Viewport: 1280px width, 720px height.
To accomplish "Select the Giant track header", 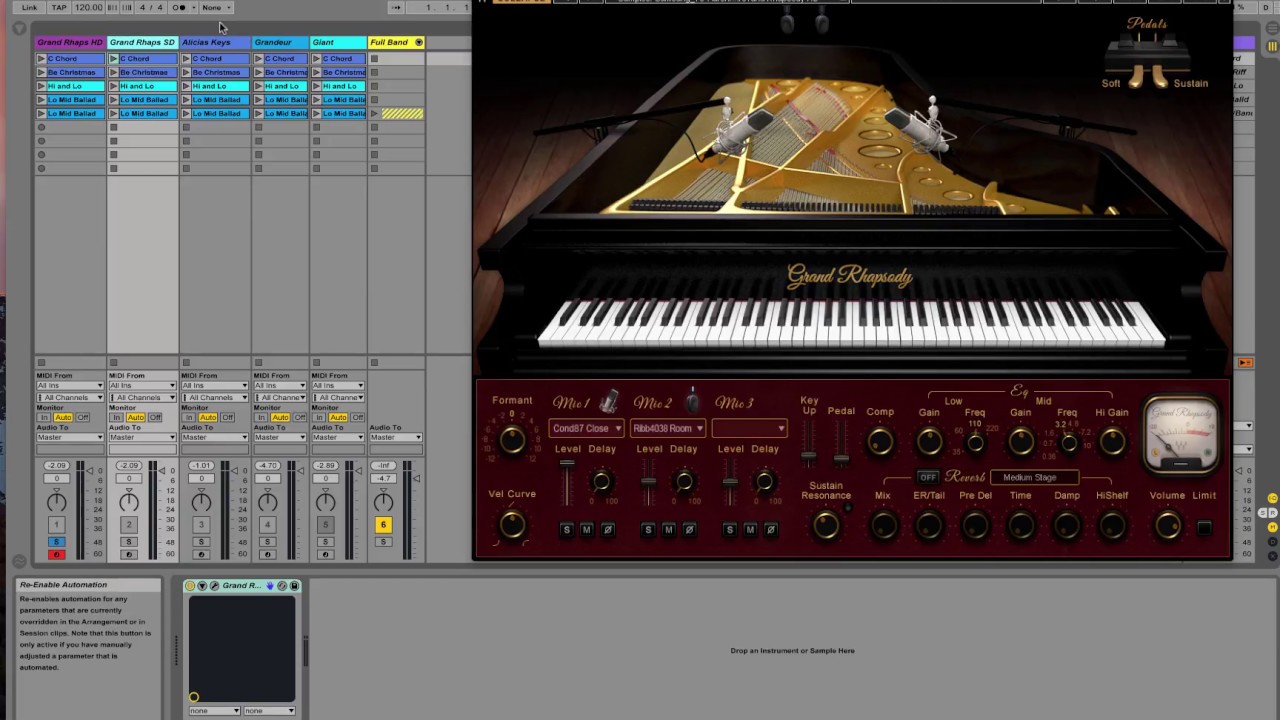I will (338, 42).
